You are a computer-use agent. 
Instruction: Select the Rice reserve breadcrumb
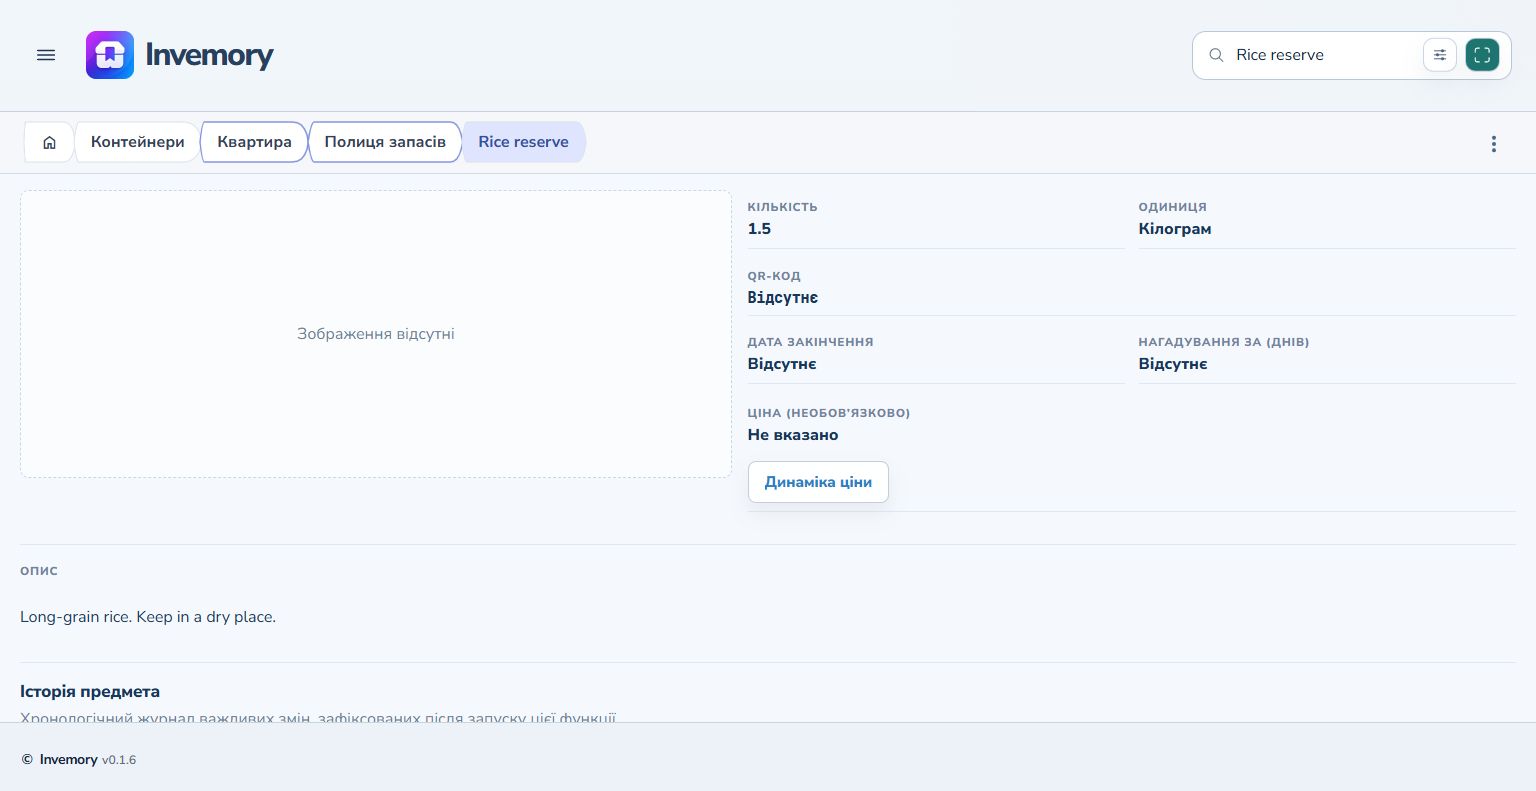coord(523,142)
